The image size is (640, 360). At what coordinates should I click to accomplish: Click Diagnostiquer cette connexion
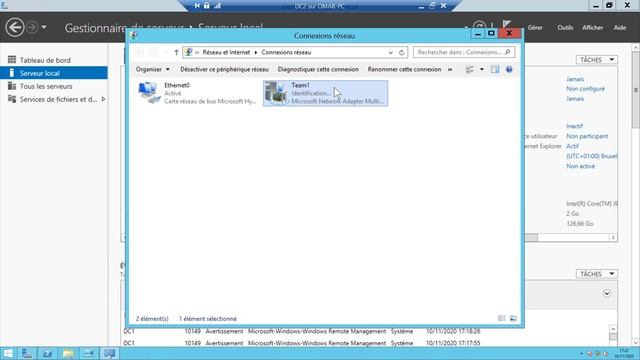click(318, 69)
